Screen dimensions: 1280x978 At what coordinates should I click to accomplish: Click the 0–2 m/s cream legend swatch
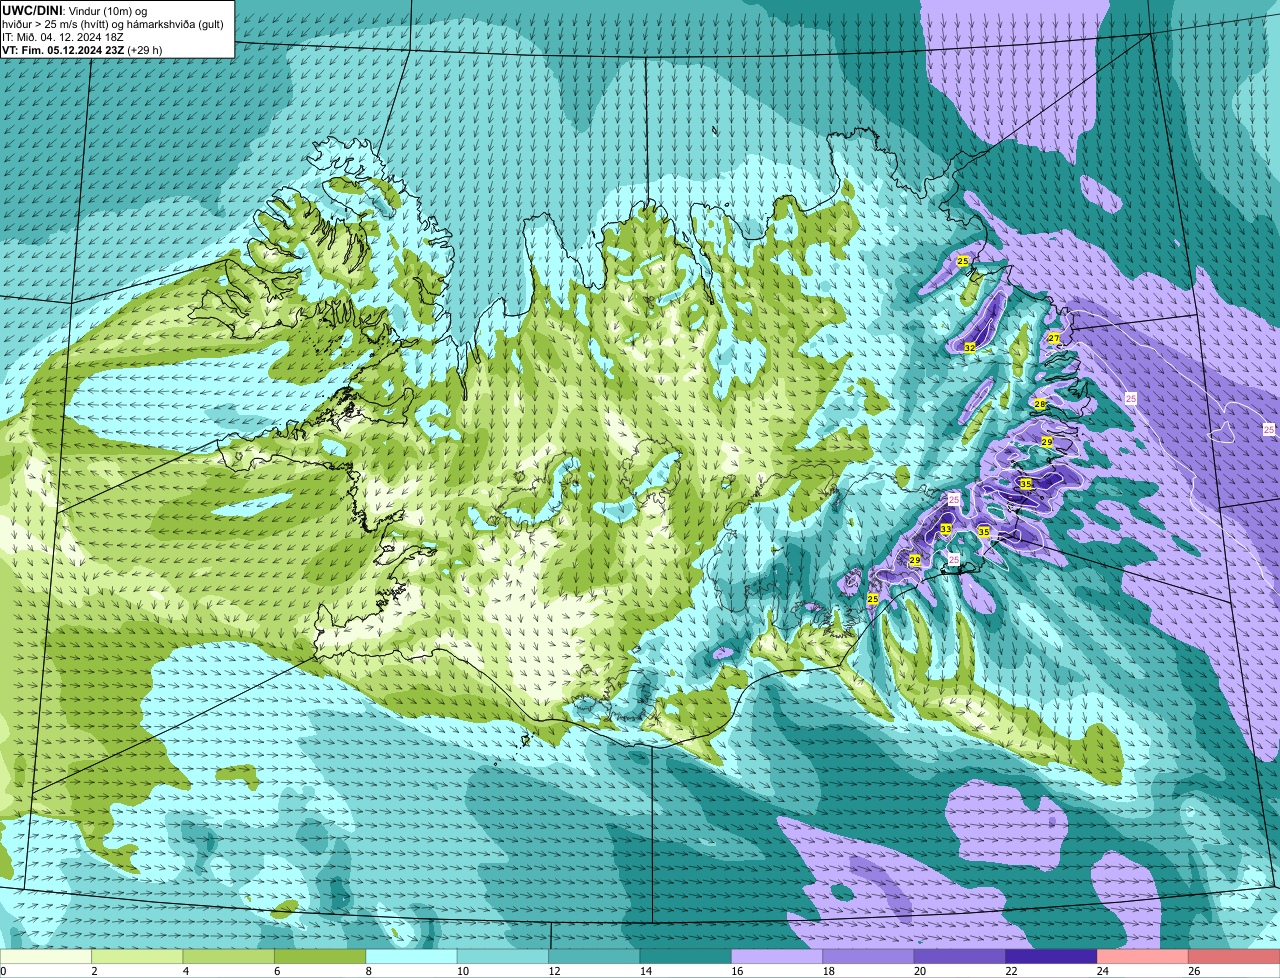46,956
